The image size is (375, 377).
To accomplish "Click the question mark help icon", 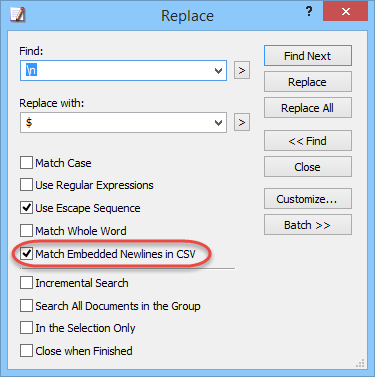I will [x=309, y=12].
